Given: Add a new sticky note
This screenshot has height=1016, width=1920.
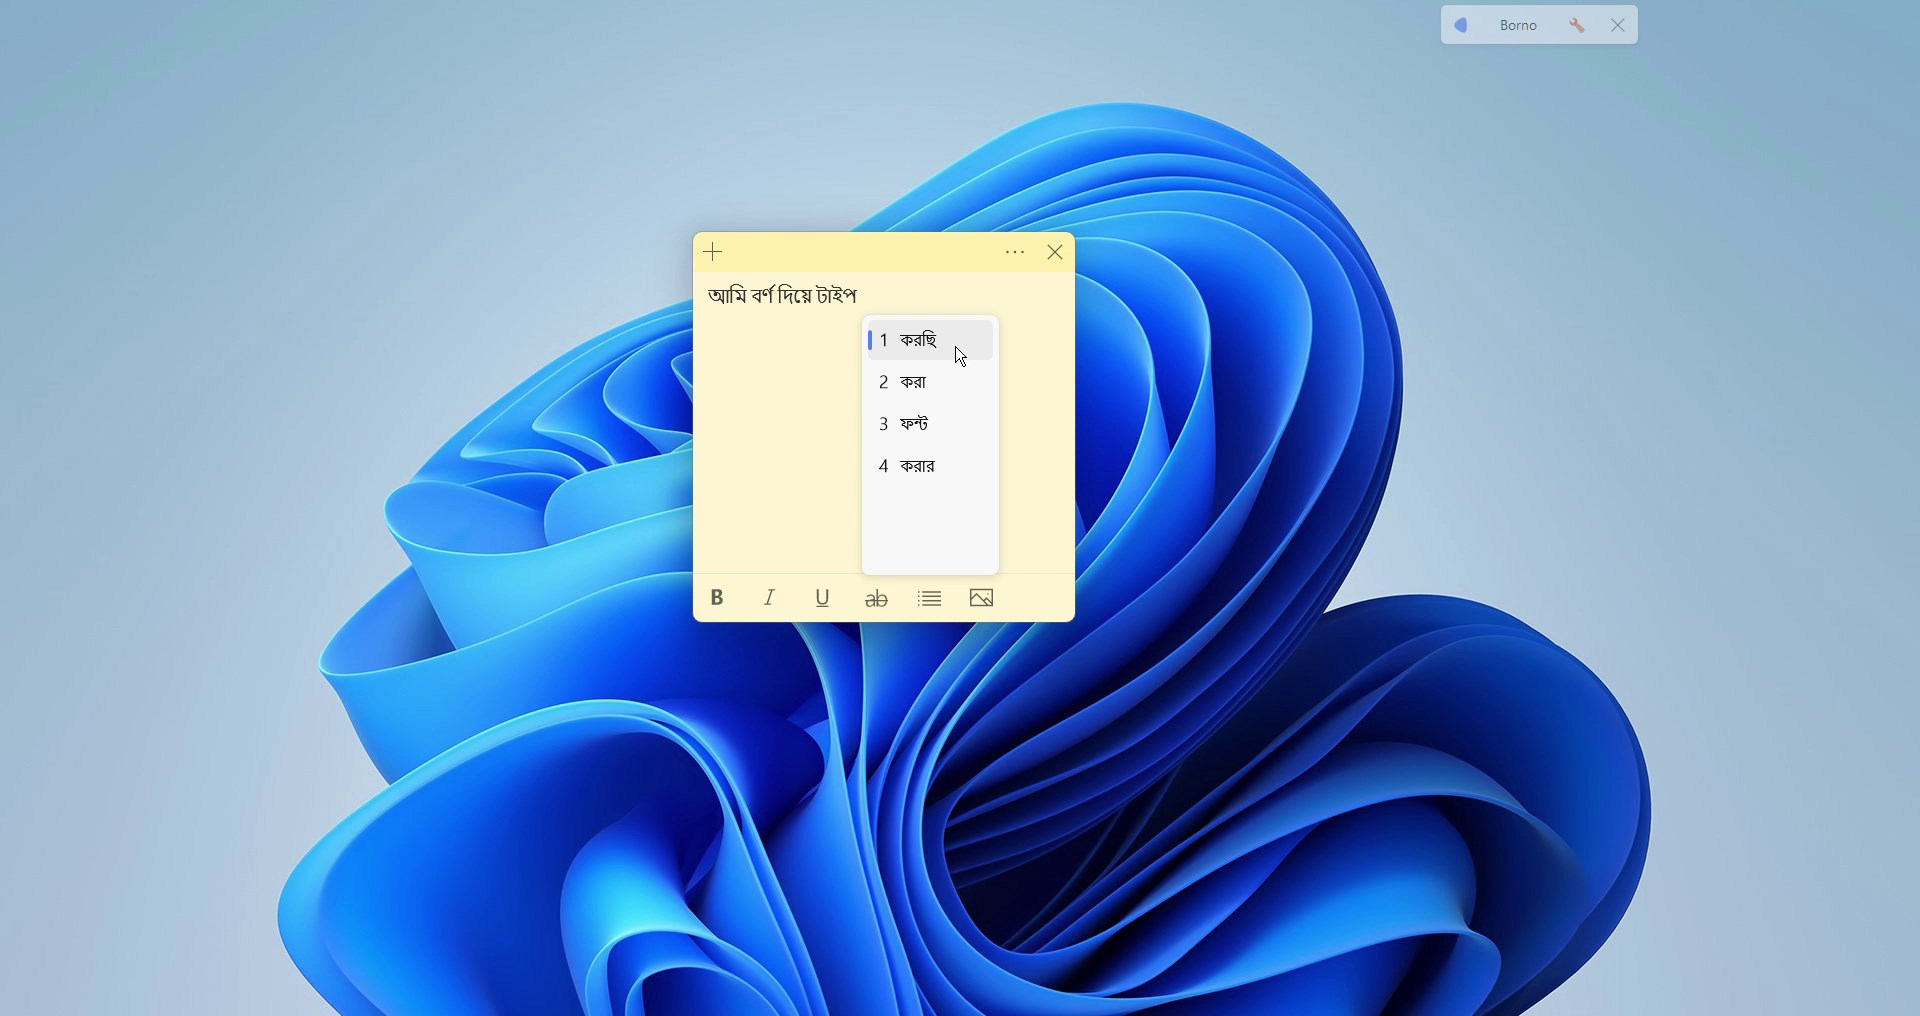Looking at the screenshot, I should [713, 252].
